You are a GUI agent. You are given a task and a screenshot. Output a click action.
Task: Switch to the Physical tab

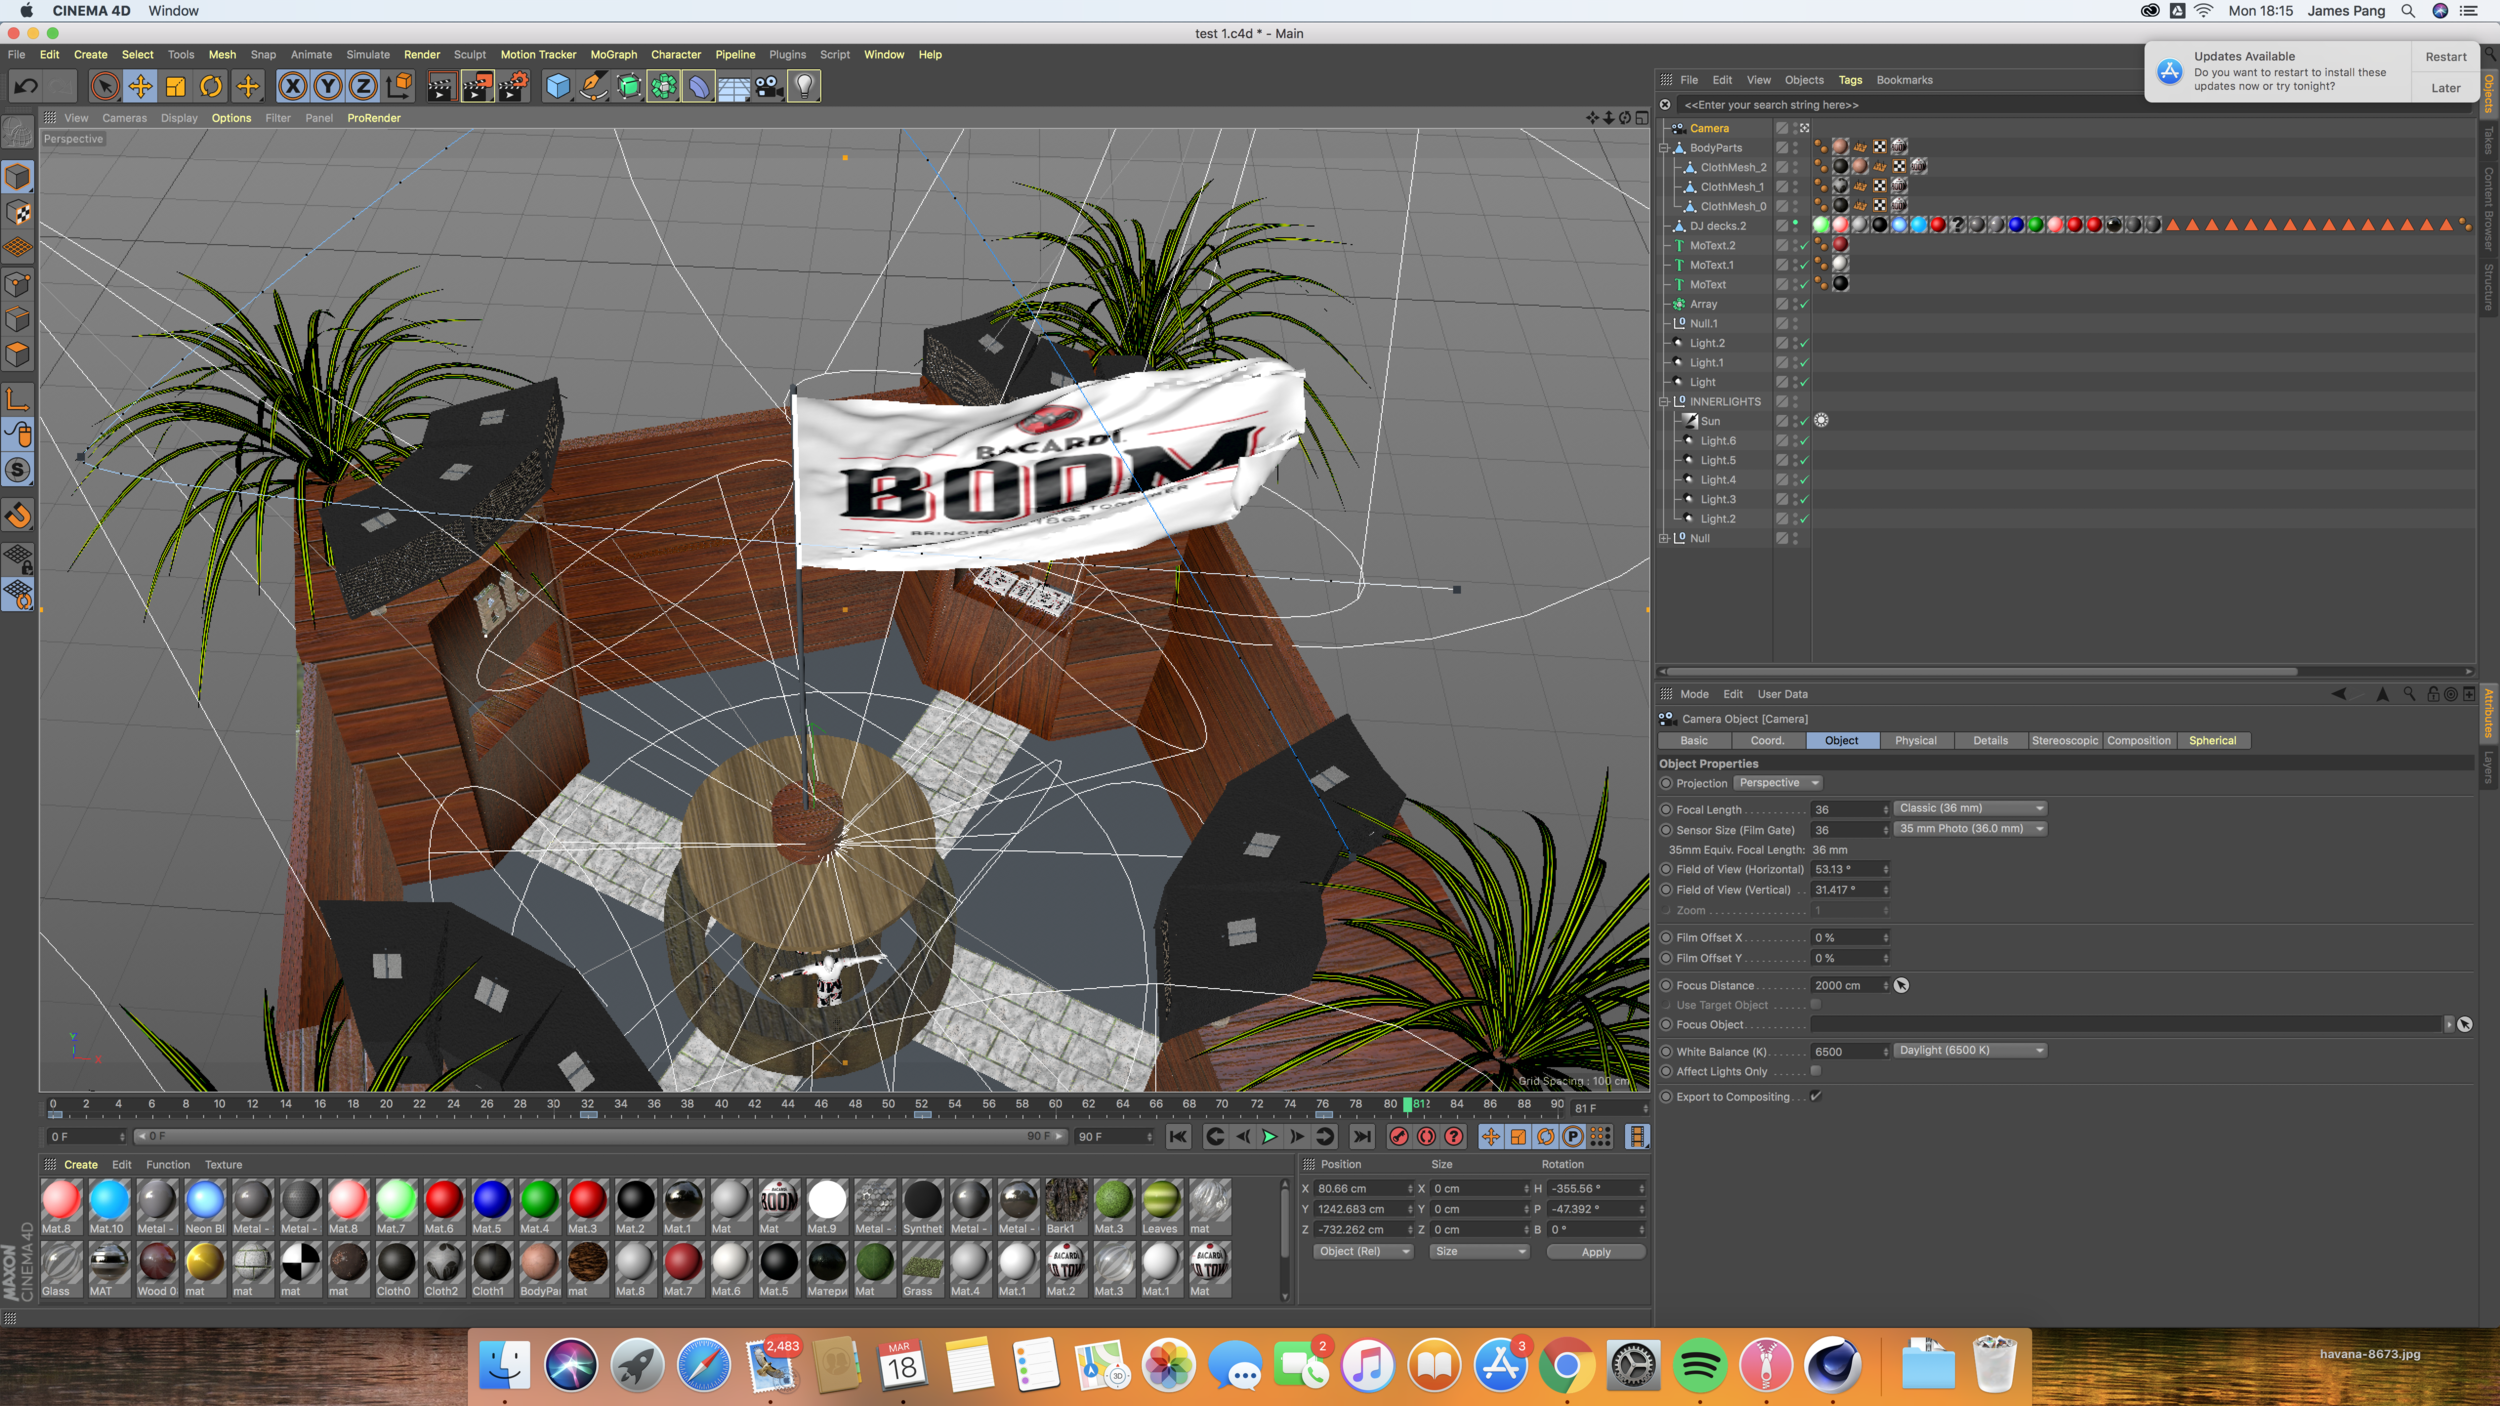pos(1915,741)
